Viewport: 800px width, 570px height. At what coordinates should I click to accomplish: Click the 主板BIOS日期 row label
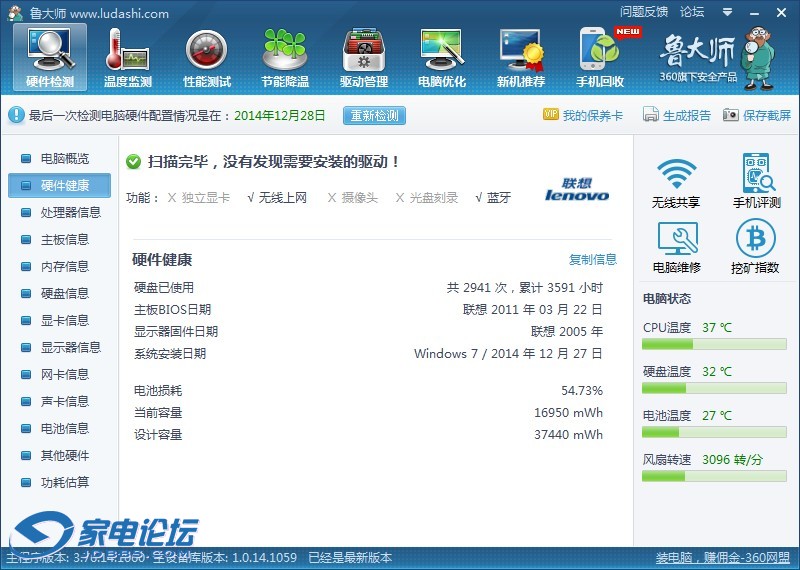click(172, 310)
